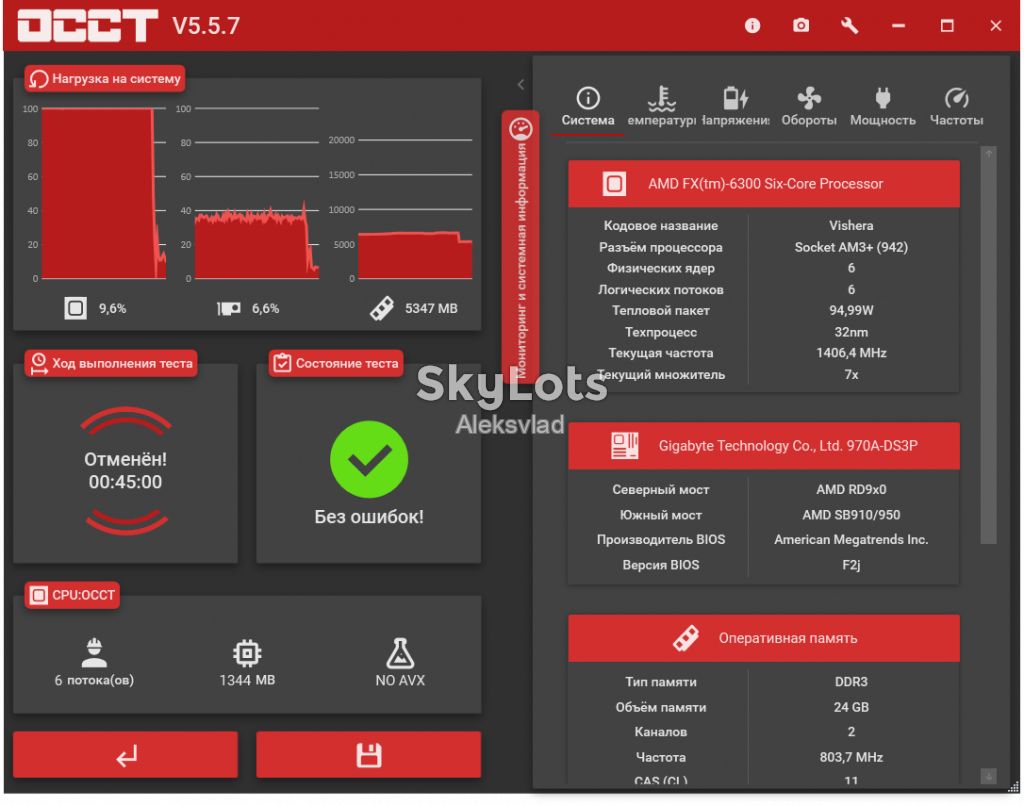
Task: Click the vertical monitoring and system info tab
Action: (x=520, y=248)
